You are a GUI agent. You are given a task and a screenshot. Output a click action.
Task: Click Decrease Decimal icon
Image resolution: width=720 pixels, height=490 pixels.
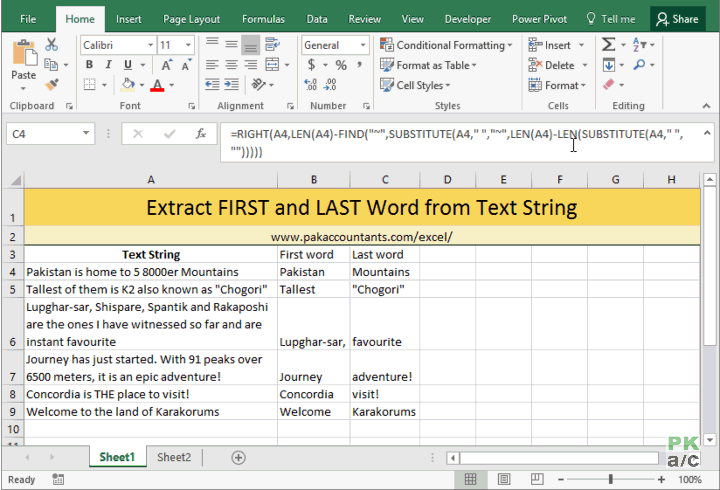[330, 84]
